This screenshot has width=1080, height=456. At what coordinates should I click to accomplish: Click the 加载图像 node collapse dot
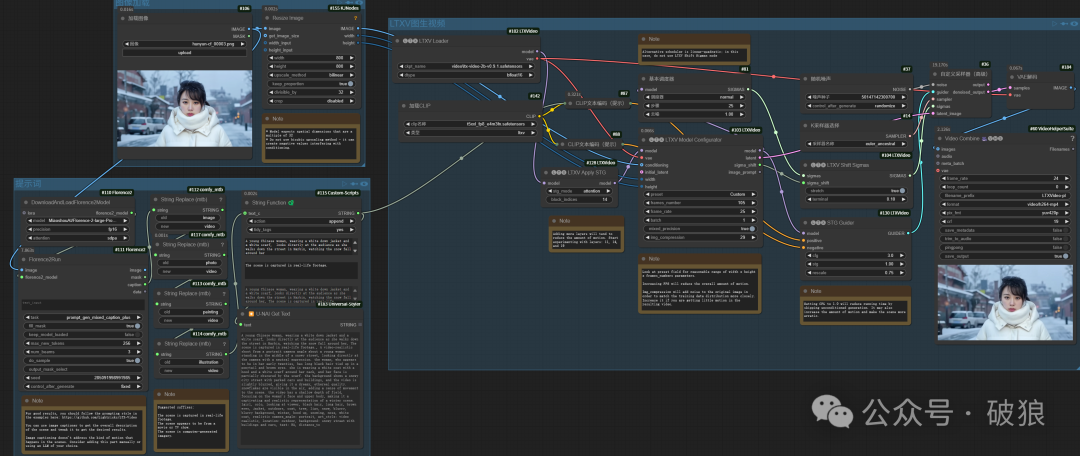click(x=123, y=19)
